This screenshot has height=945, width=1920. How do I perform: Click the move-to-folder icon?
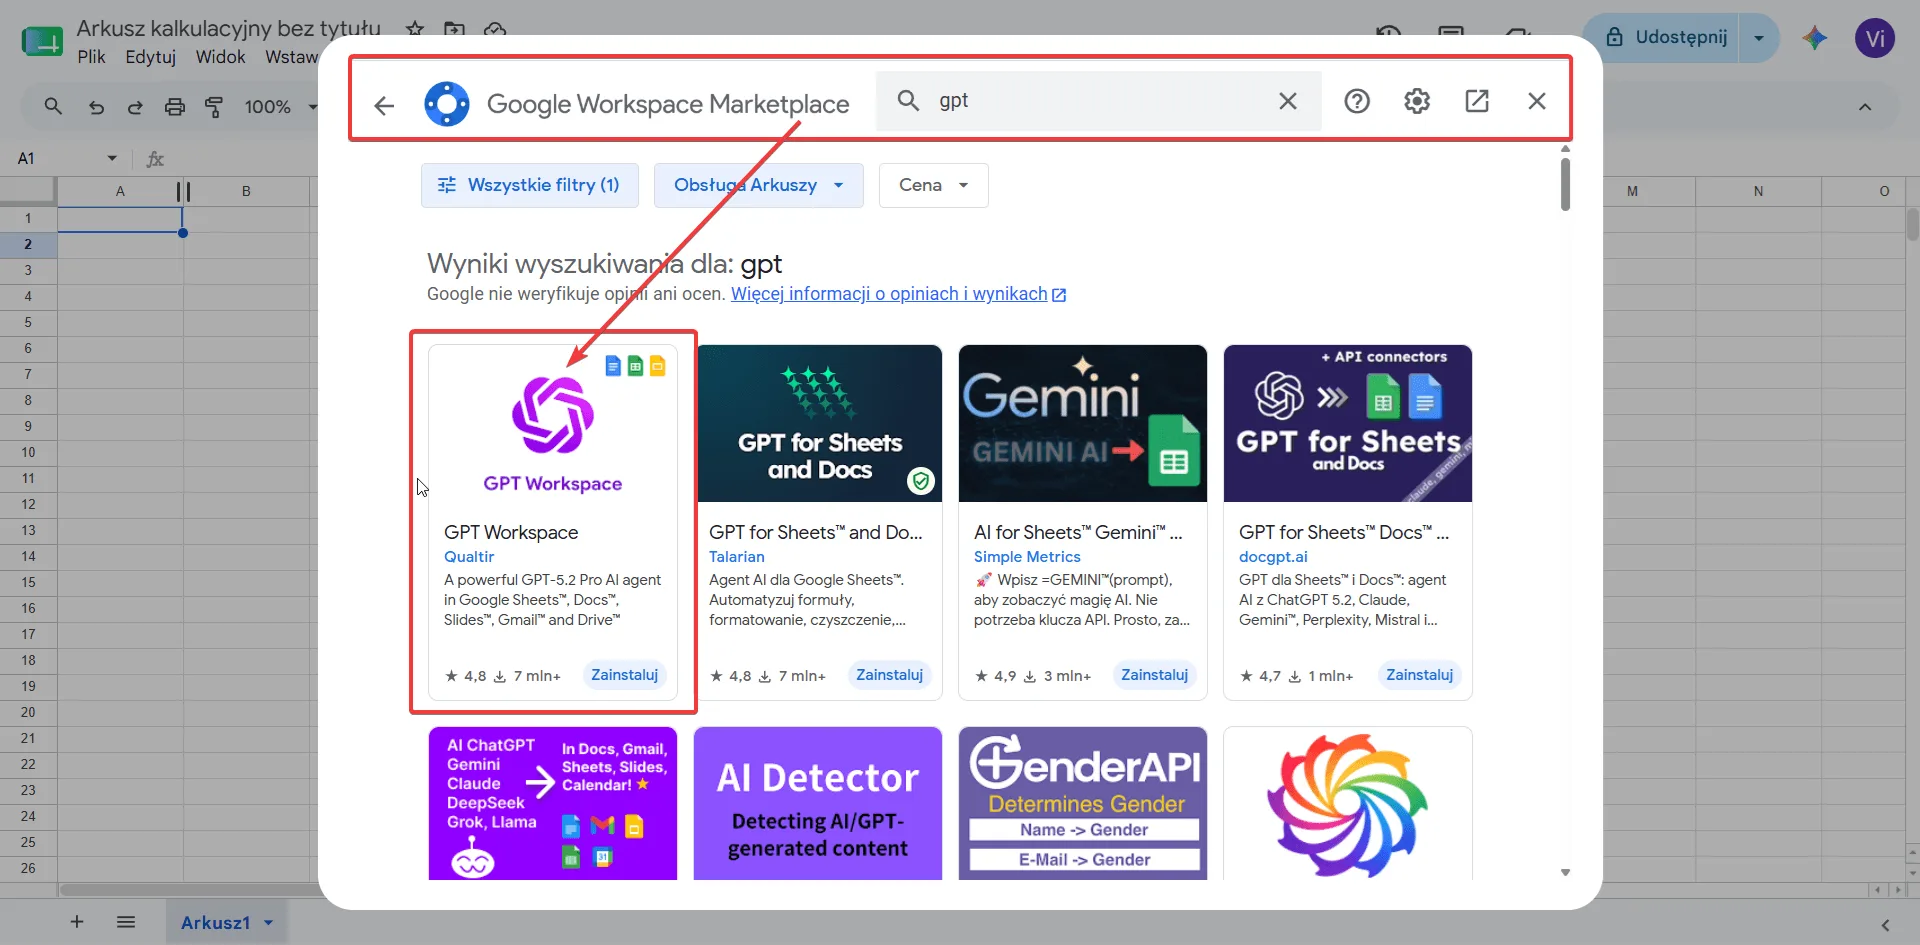click(x=454, y=29)
